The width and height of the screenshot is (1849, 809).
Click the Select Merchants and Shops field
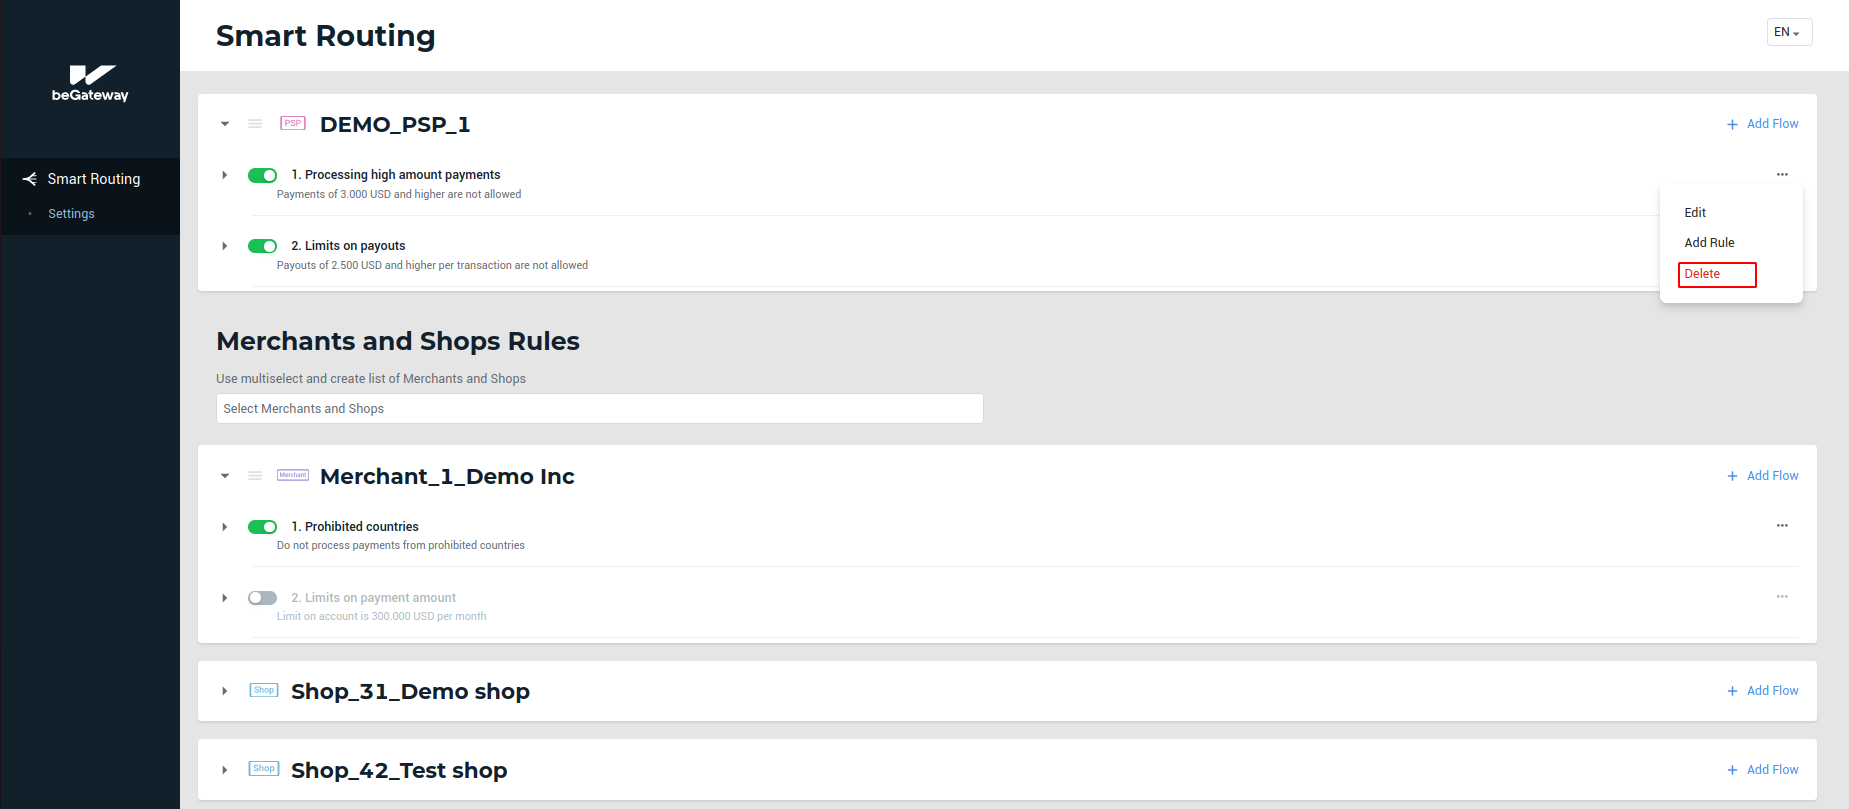[x=599, y=409]
